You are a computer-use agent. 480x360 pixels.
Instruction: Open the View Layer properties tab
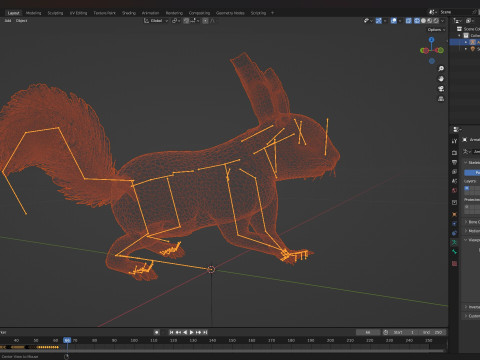[454, 172]
